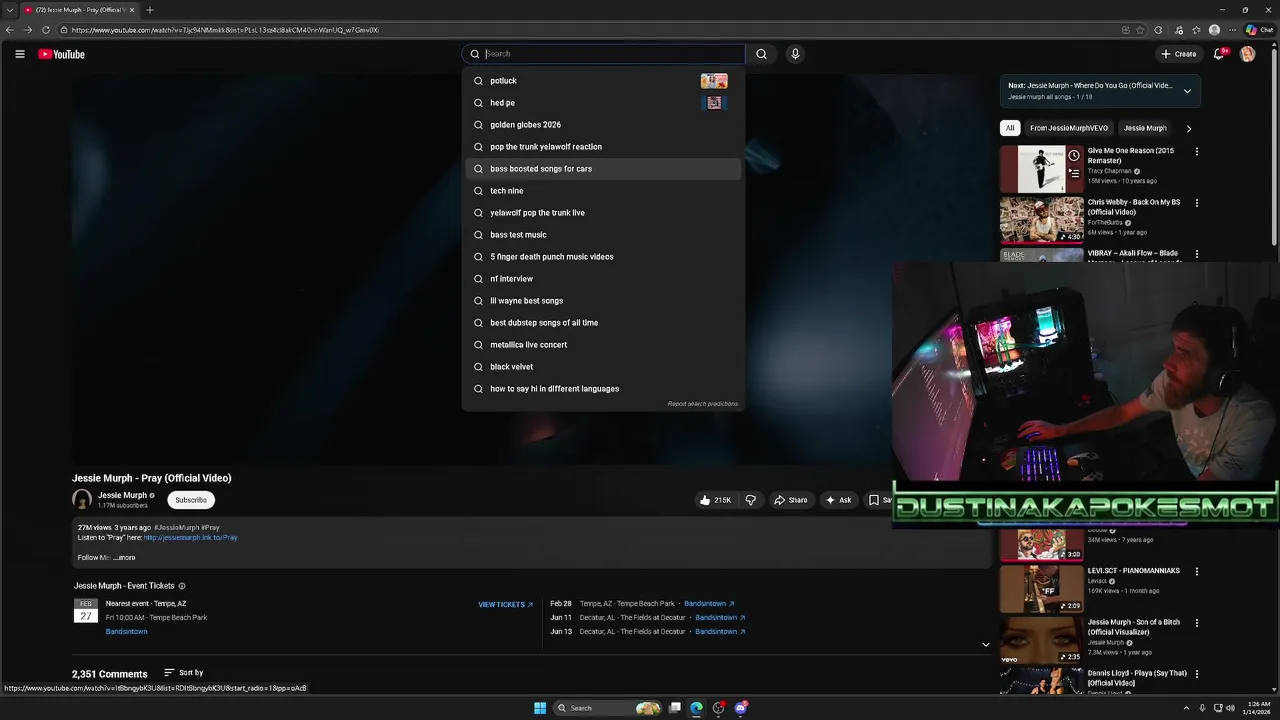
Task: Click Report search predictions link
Action: tap(702, 404)
